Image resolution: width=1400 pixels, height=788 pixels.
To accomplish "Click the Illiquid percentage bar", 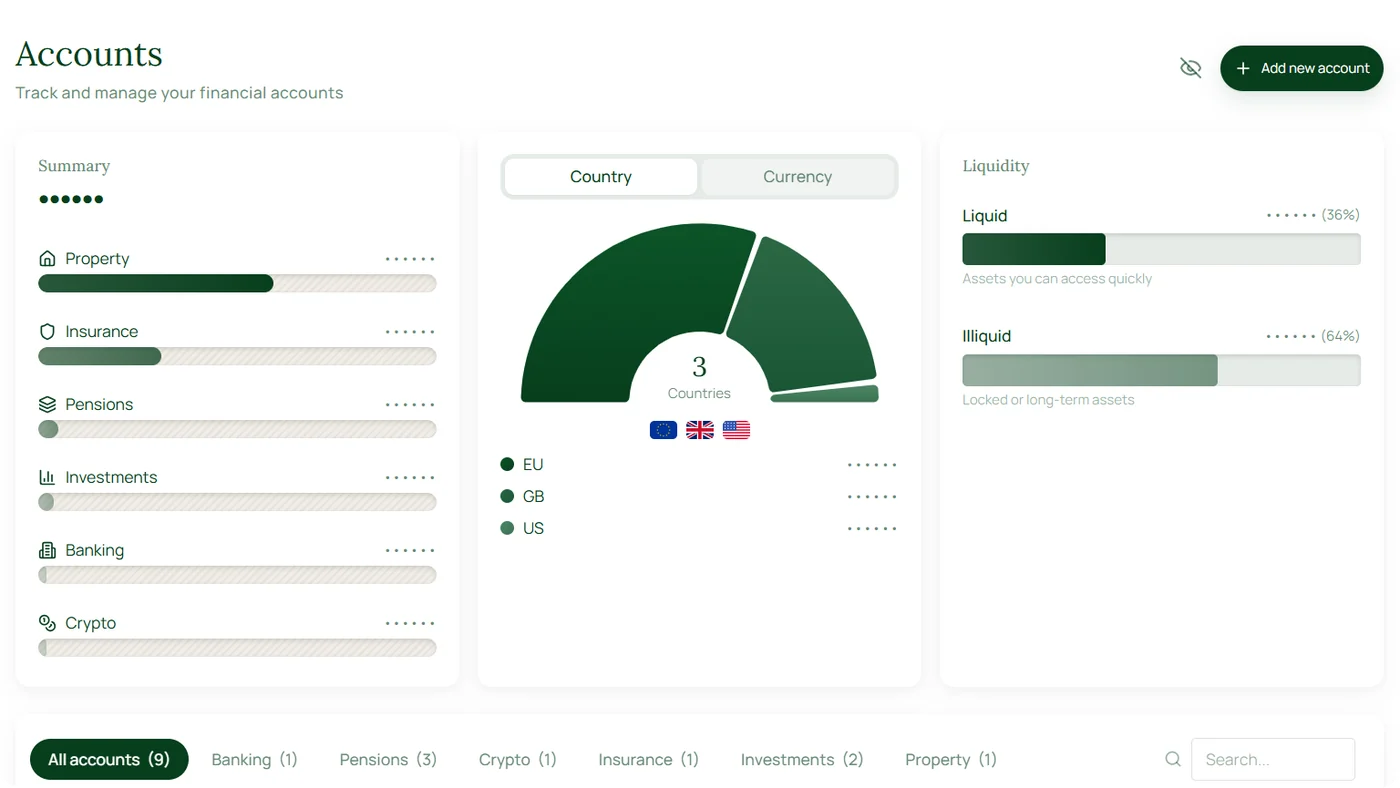I will (1161, 370).
